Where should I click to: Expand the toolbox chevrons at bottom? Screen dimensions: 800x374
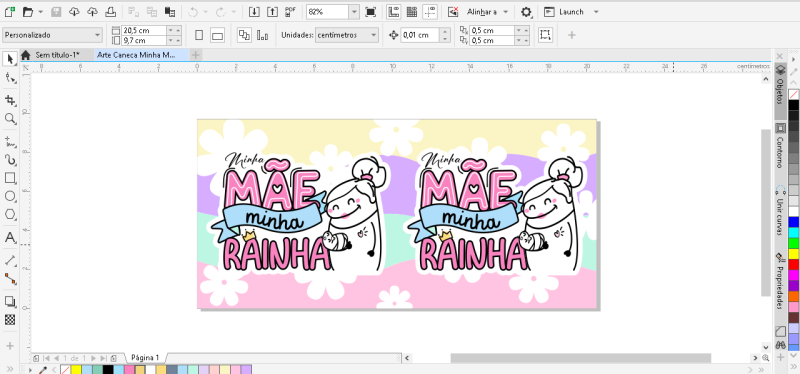coord(10,369)
